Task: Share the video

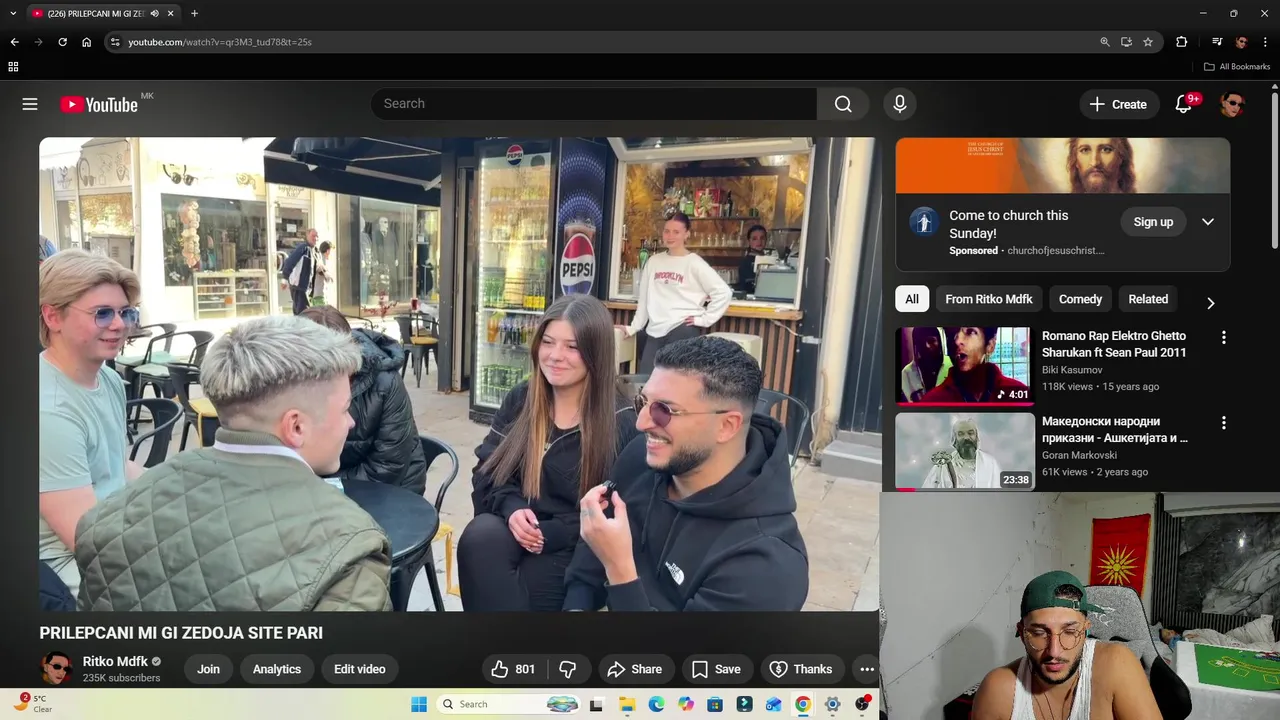Action: 634,669
